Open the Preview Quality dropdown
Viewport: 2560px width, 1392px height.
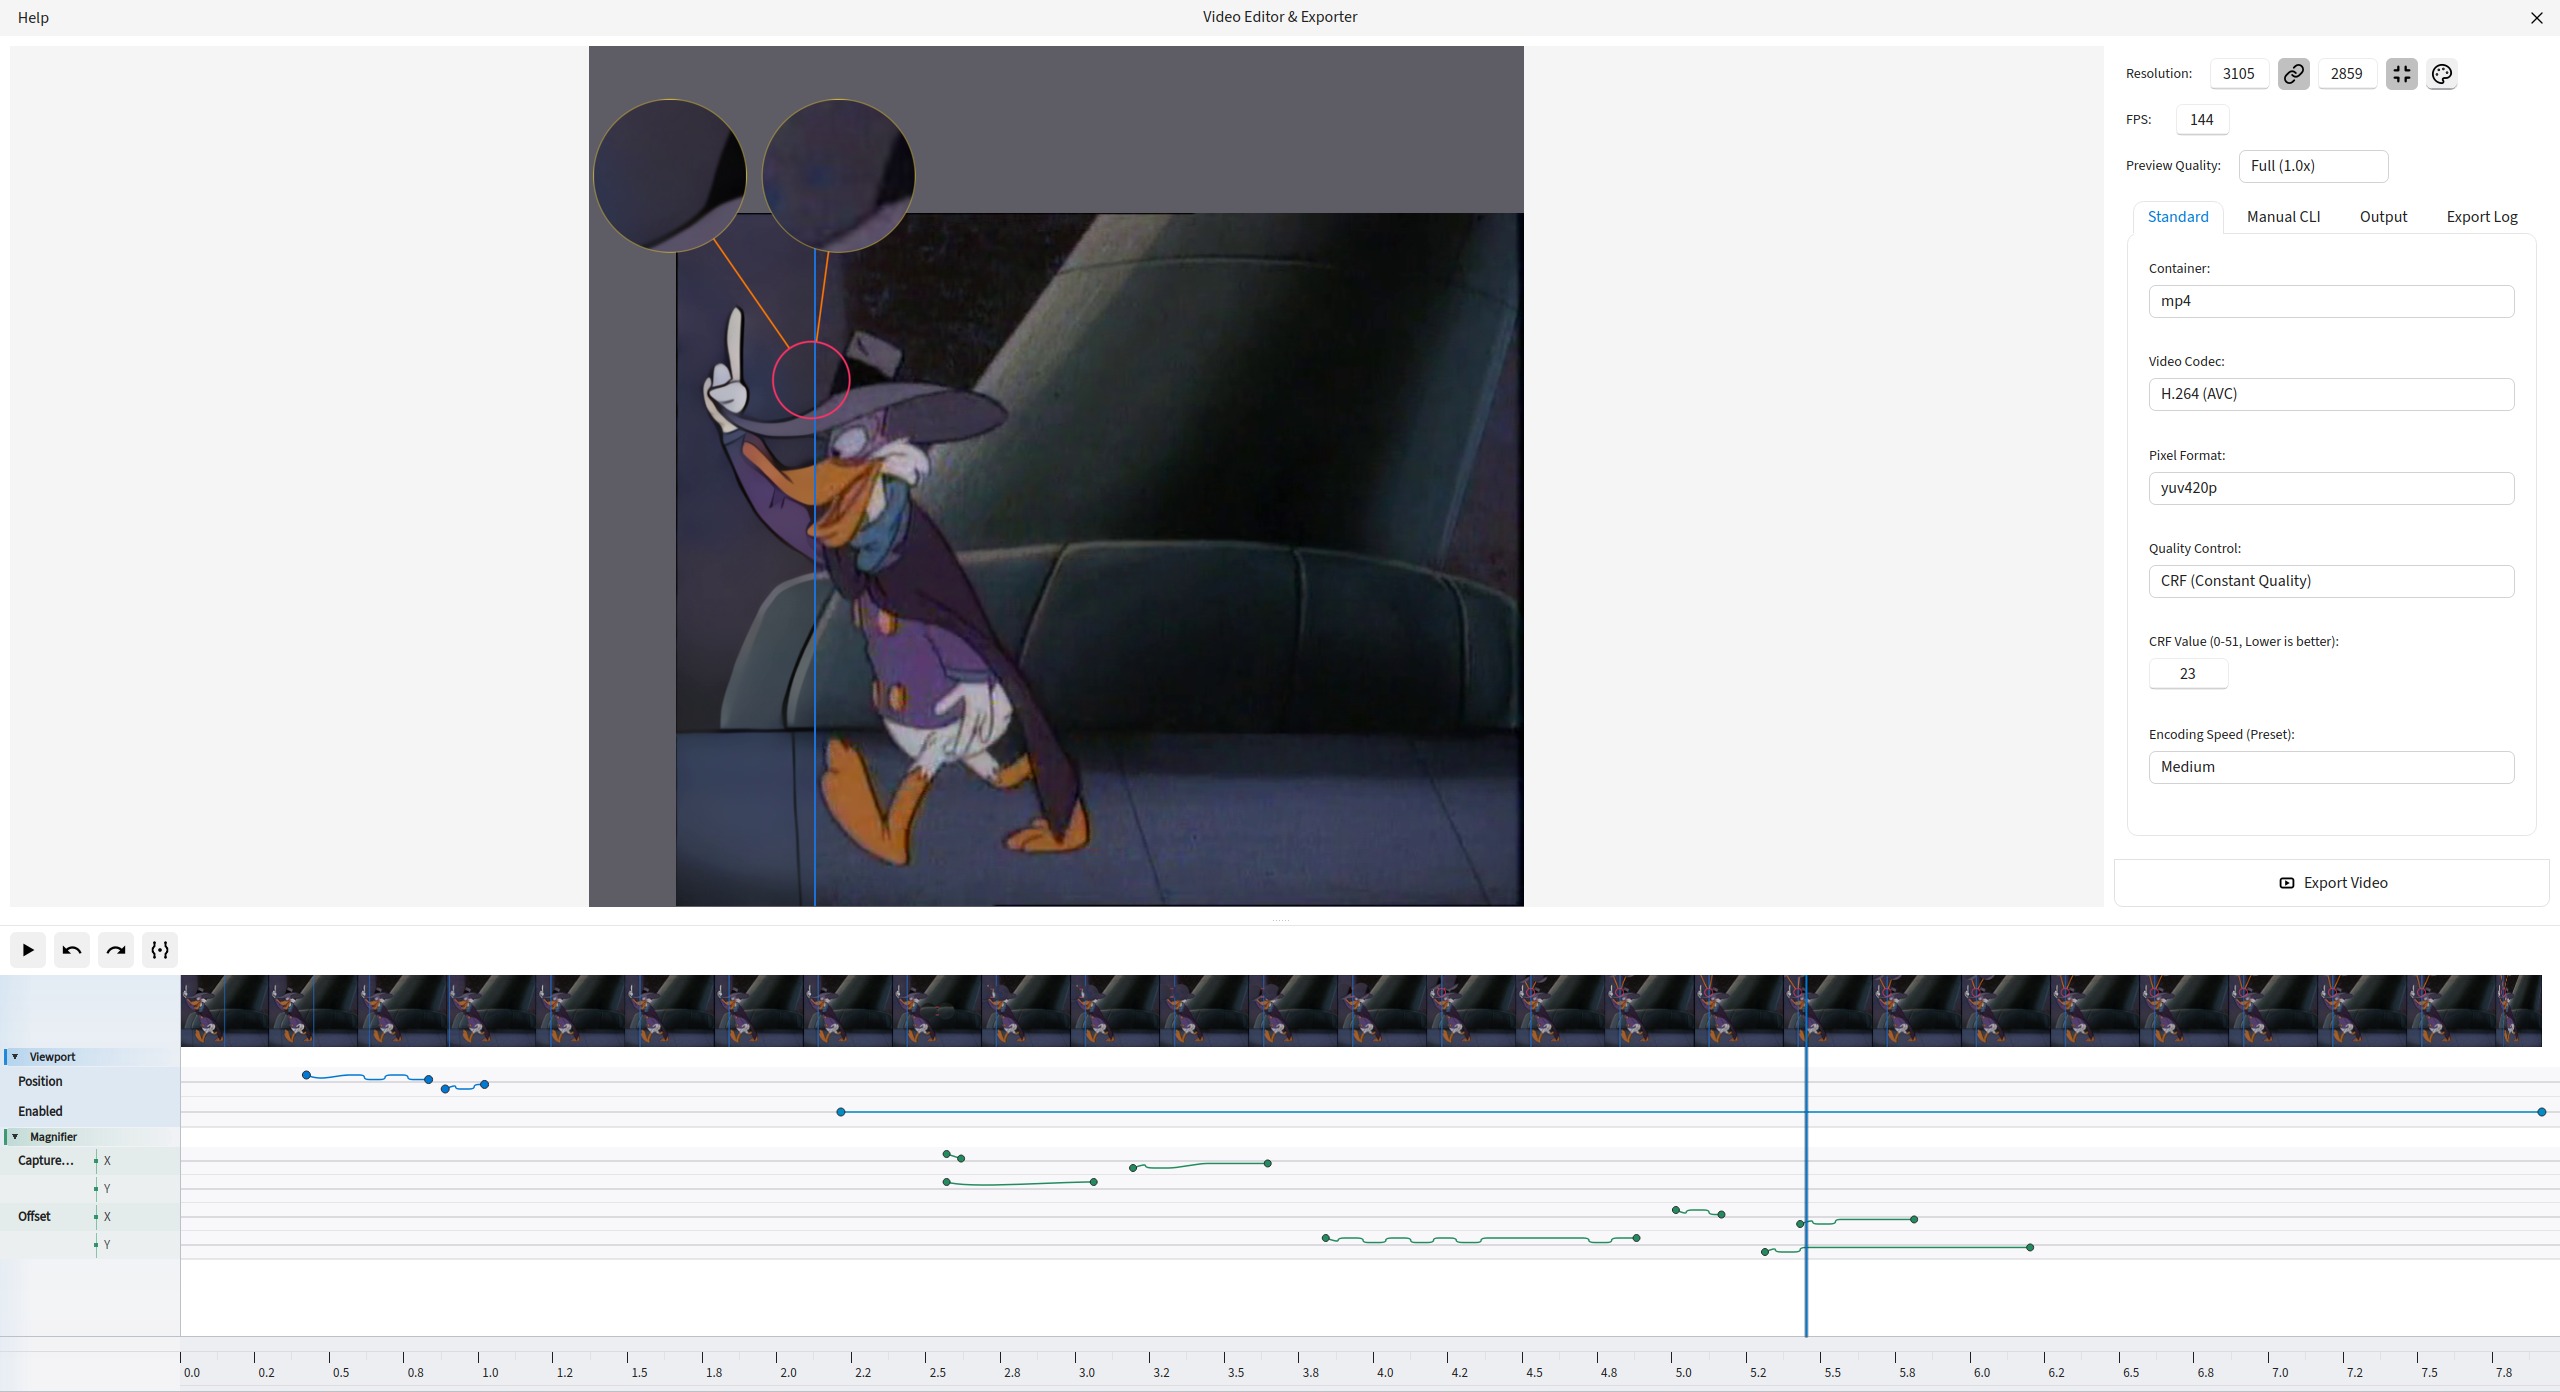pos(2313,166)
